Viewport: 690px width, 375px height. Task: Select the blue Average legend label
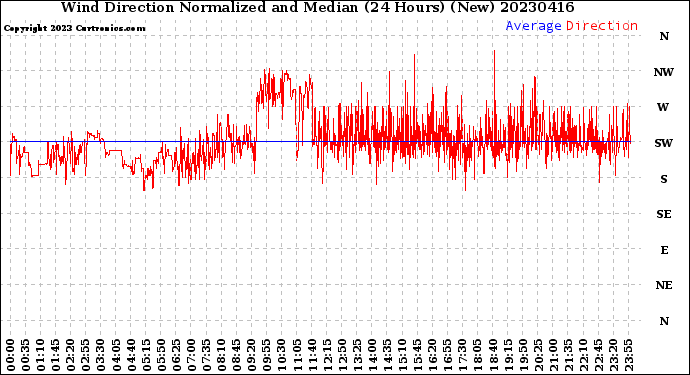pyautogui.click(x=533, y=26)
